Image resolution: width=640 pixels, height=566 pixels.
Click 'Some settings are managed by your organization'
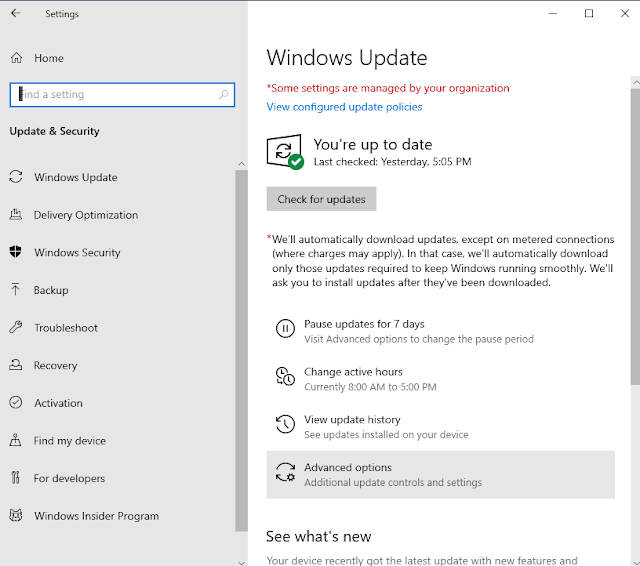[388, 88]
